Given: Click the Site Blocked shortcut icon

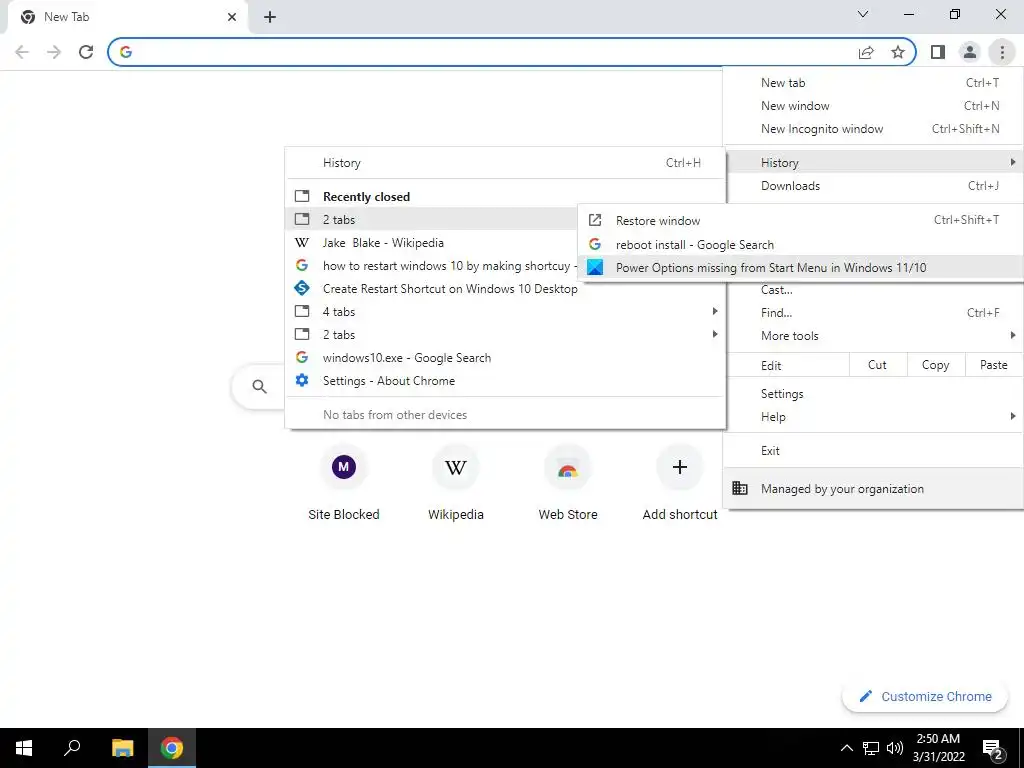Looking at the screenshot, I should coord(344,467).
